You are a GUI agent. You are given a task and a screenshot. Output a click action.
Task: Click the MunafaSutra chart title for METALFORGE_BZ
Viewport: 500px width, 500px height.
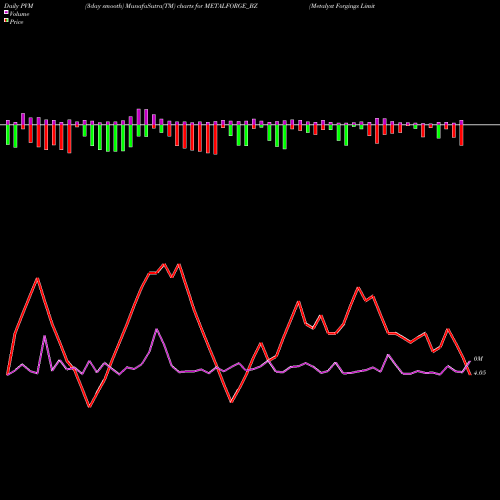pos(171,6)
